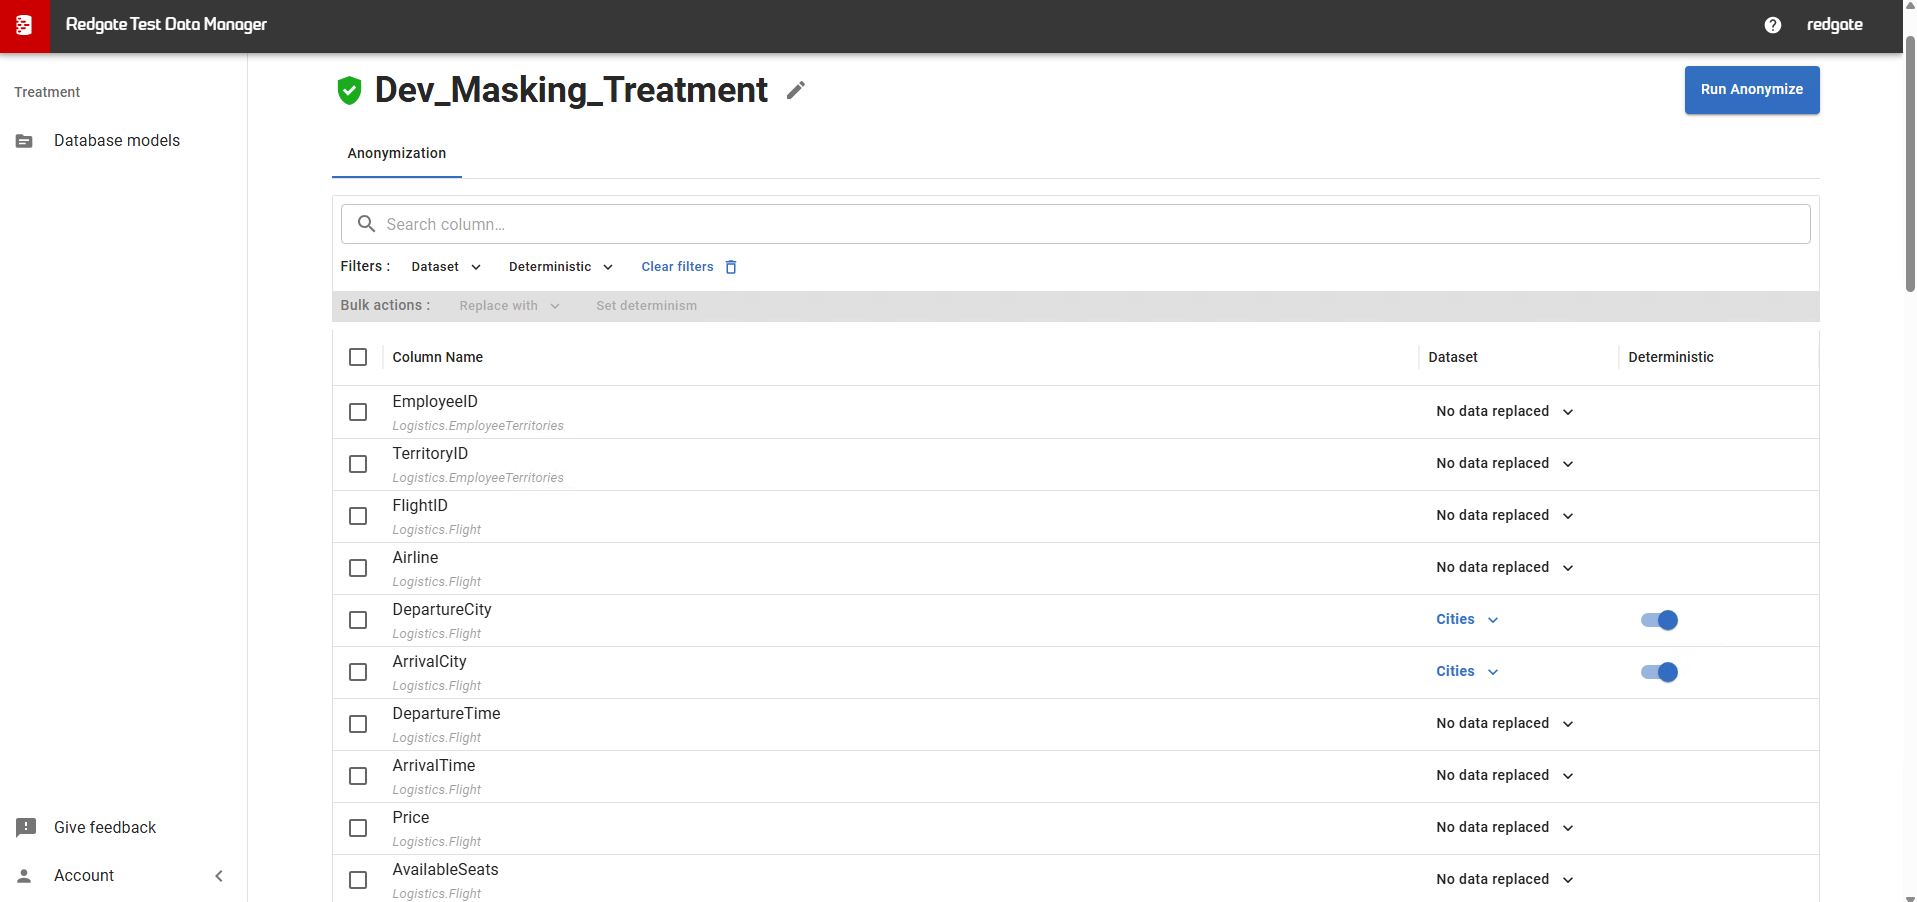Tick the select-all checkbox in header

click(358, 357)
